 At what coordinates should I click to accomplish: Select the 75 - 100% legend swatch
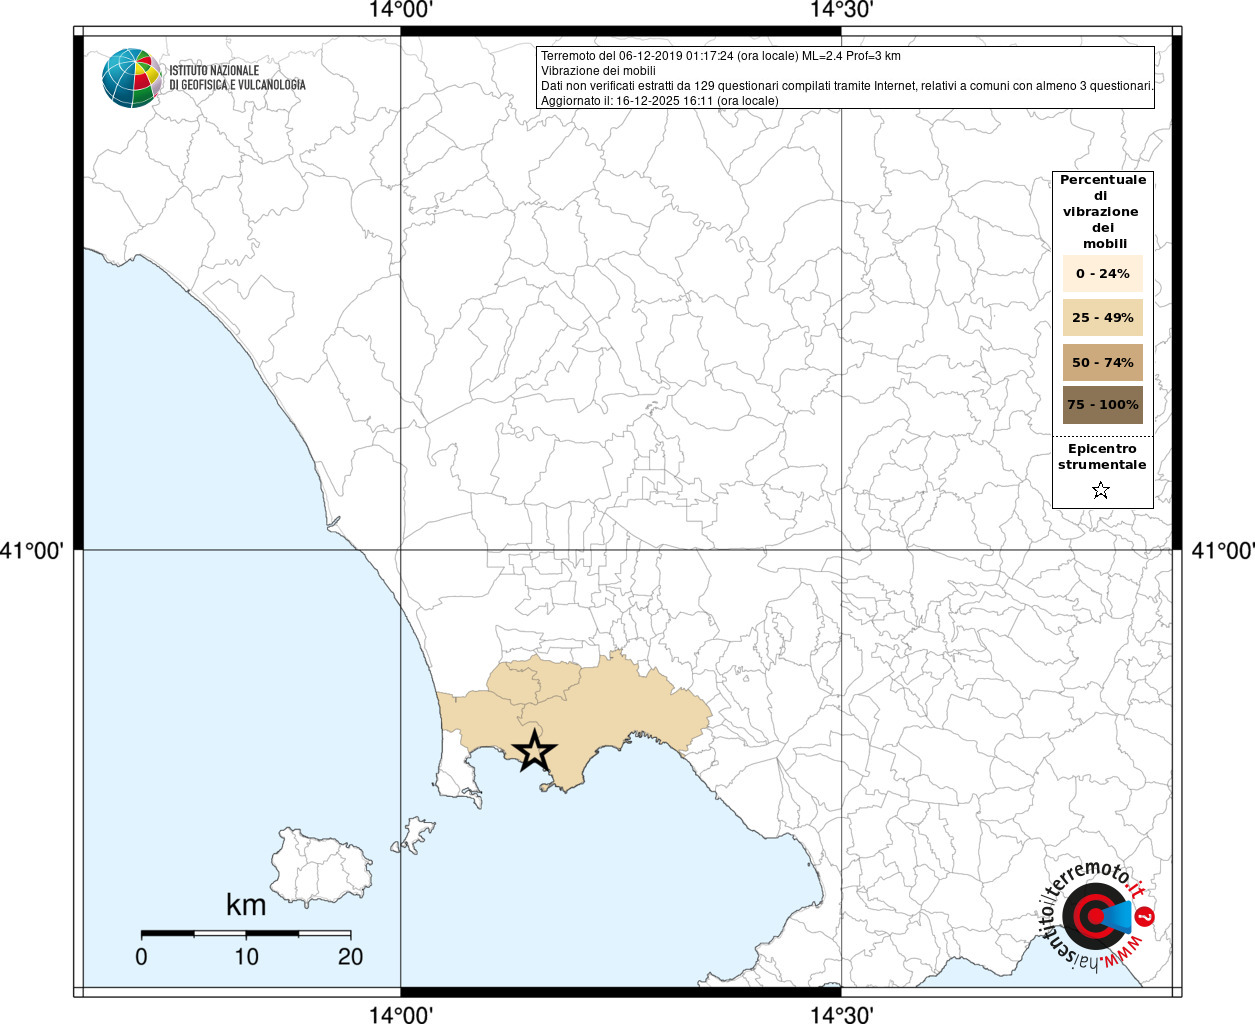tap(1103, 405)
